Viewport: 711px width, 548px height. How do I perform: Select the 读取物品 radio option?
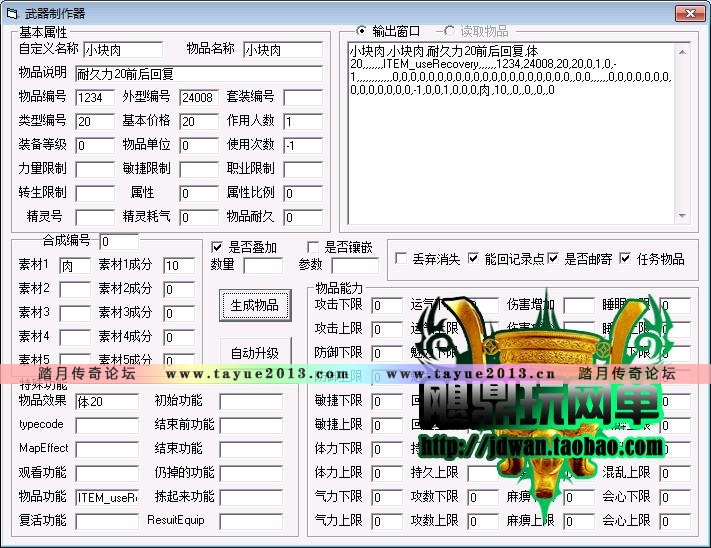pos(449,31)
